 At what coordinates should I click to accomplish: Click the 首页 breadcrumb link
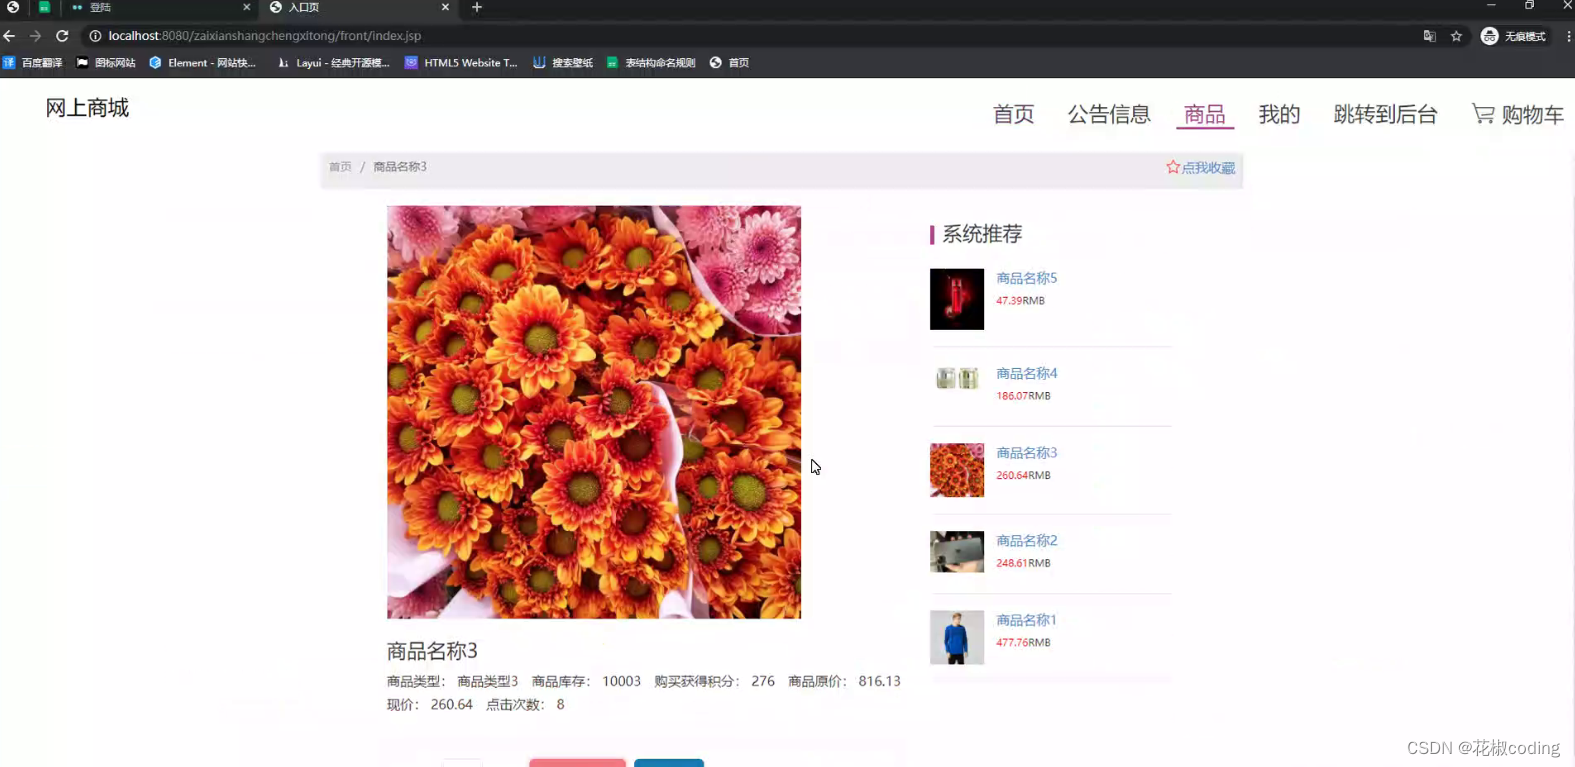(340, 167)
